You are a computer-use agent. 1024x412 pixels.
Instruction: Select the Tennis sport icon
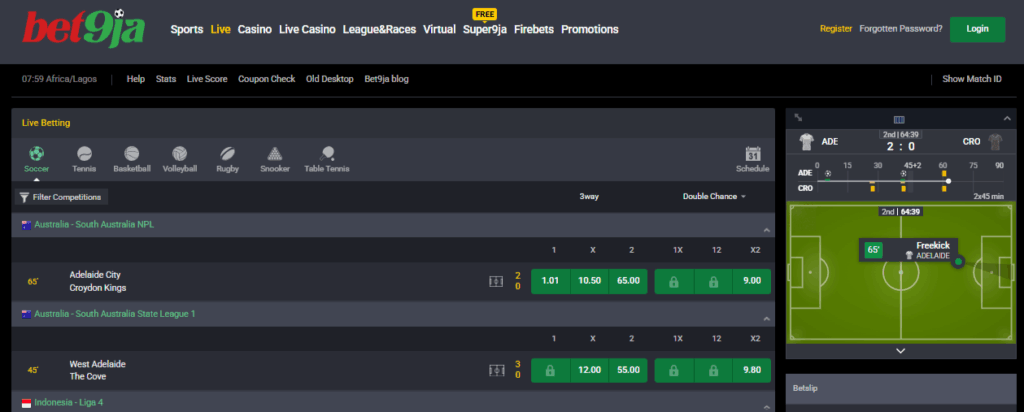84,154
